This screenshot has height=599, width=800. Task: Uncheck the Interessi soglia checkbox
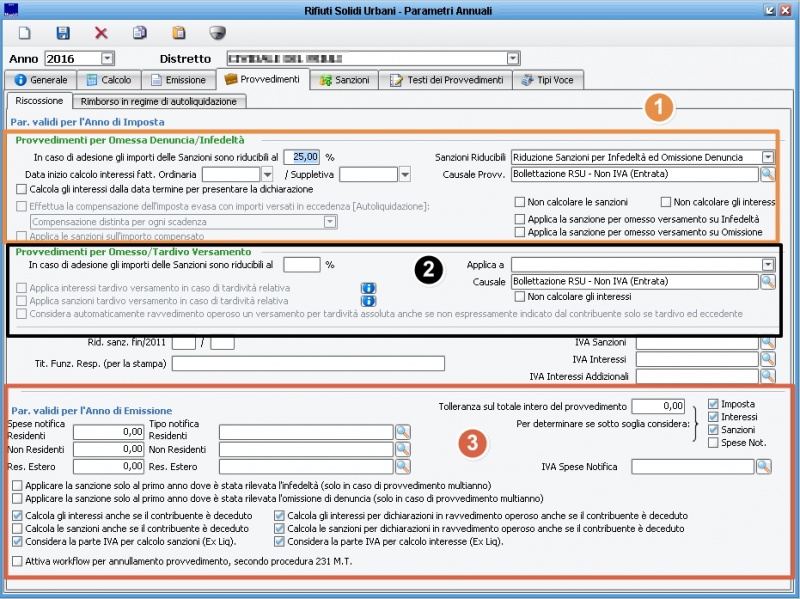[713, 417]
